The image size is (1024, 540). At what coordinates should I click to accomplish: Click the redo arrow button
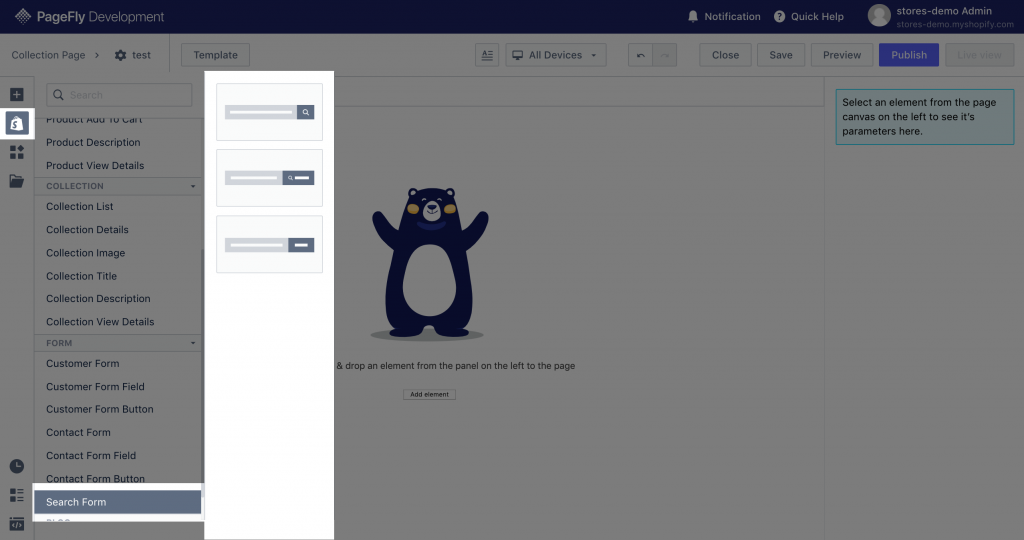tap(665, 56)
